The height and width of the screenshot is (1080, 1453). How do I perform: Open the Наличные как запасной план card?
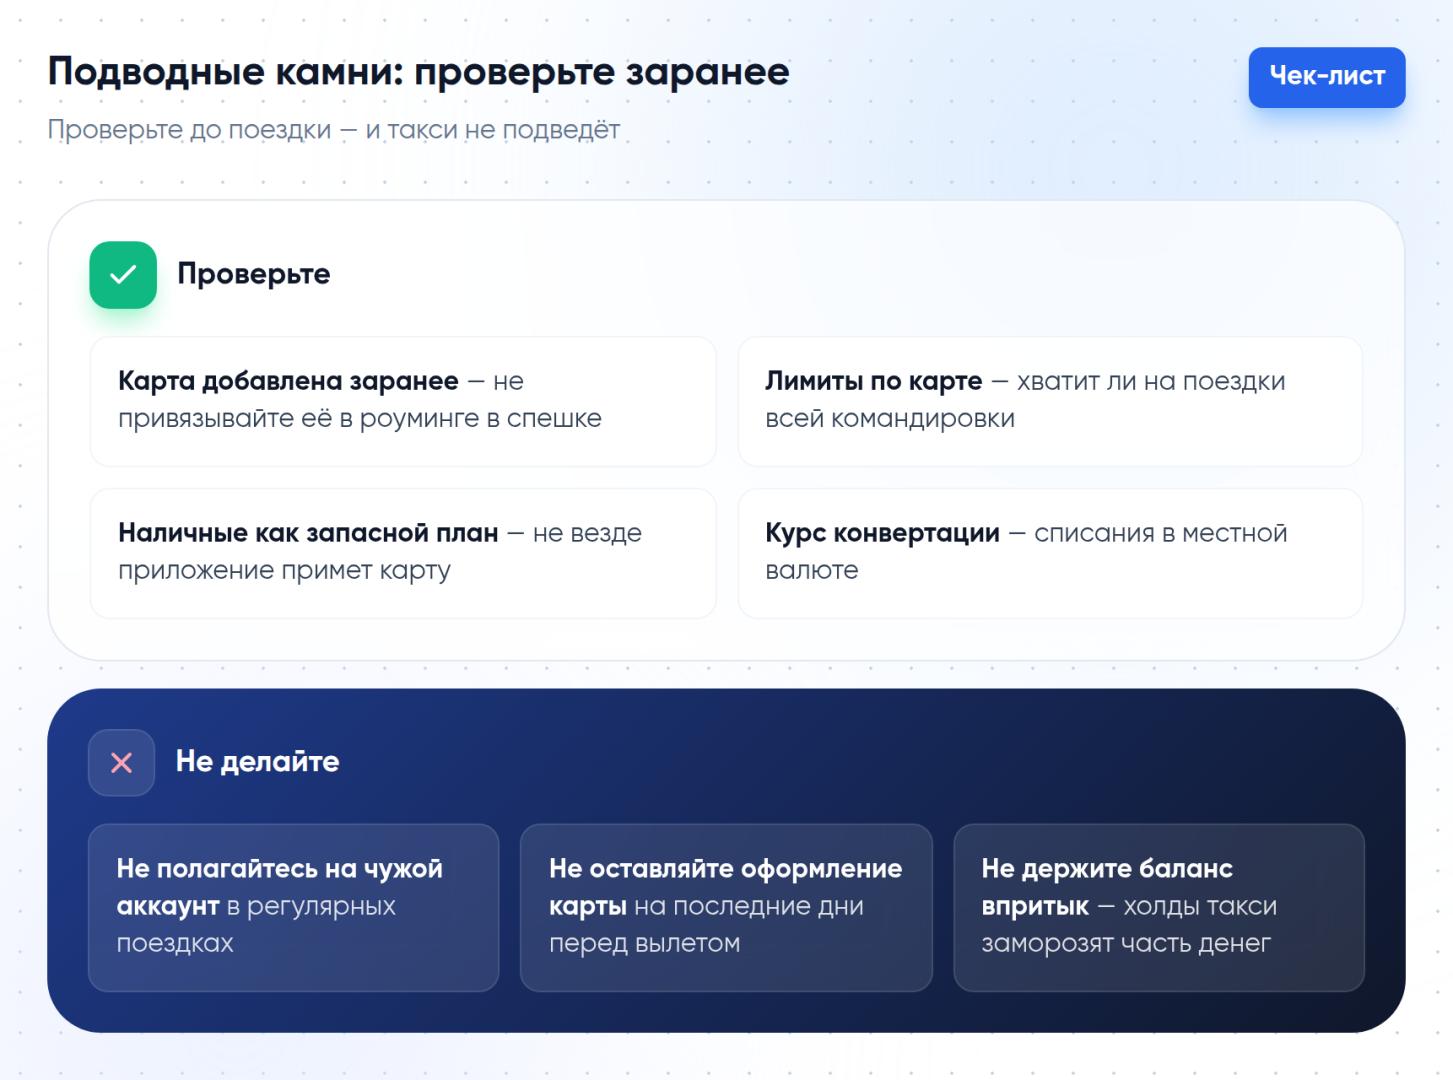(x=403, y=553)
